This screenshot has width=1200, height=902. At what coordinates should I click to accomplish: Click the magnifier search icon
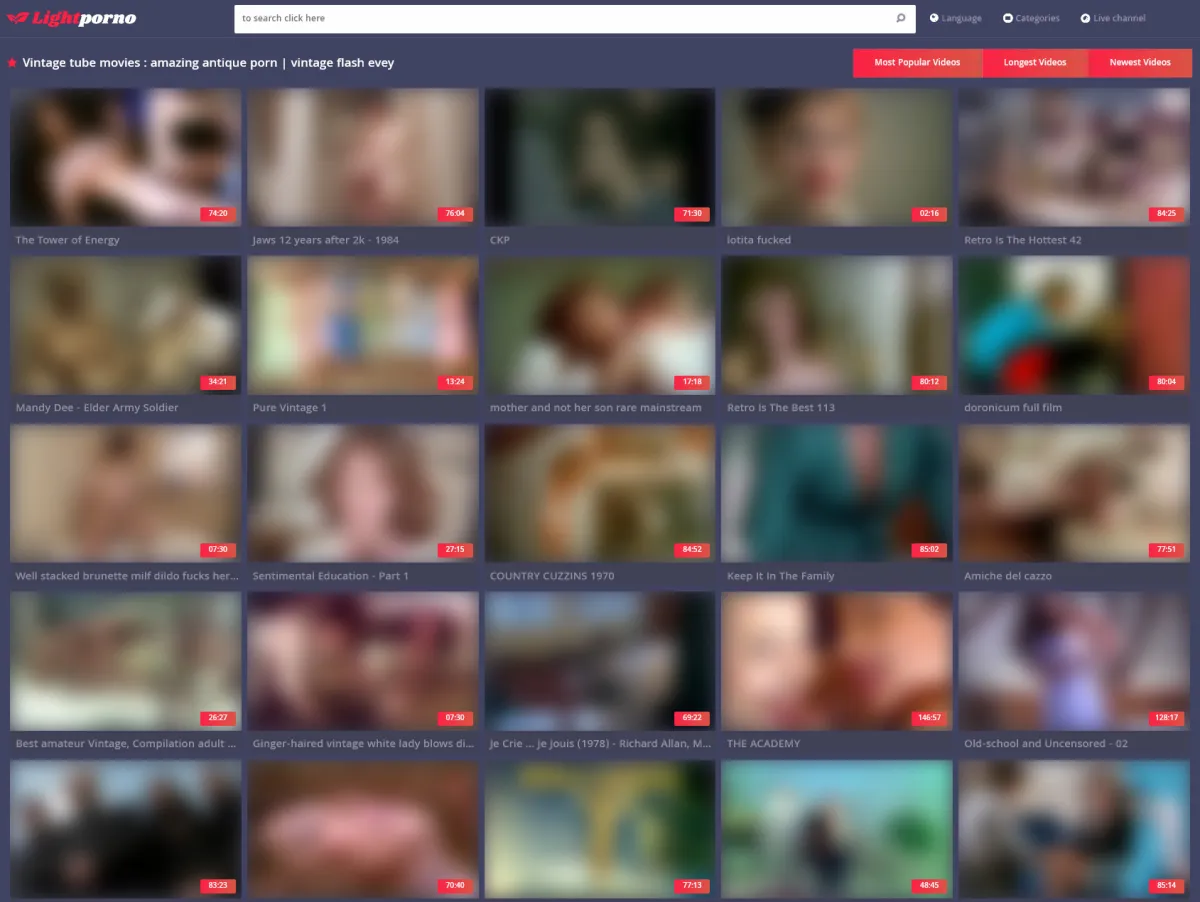(900, 18)
